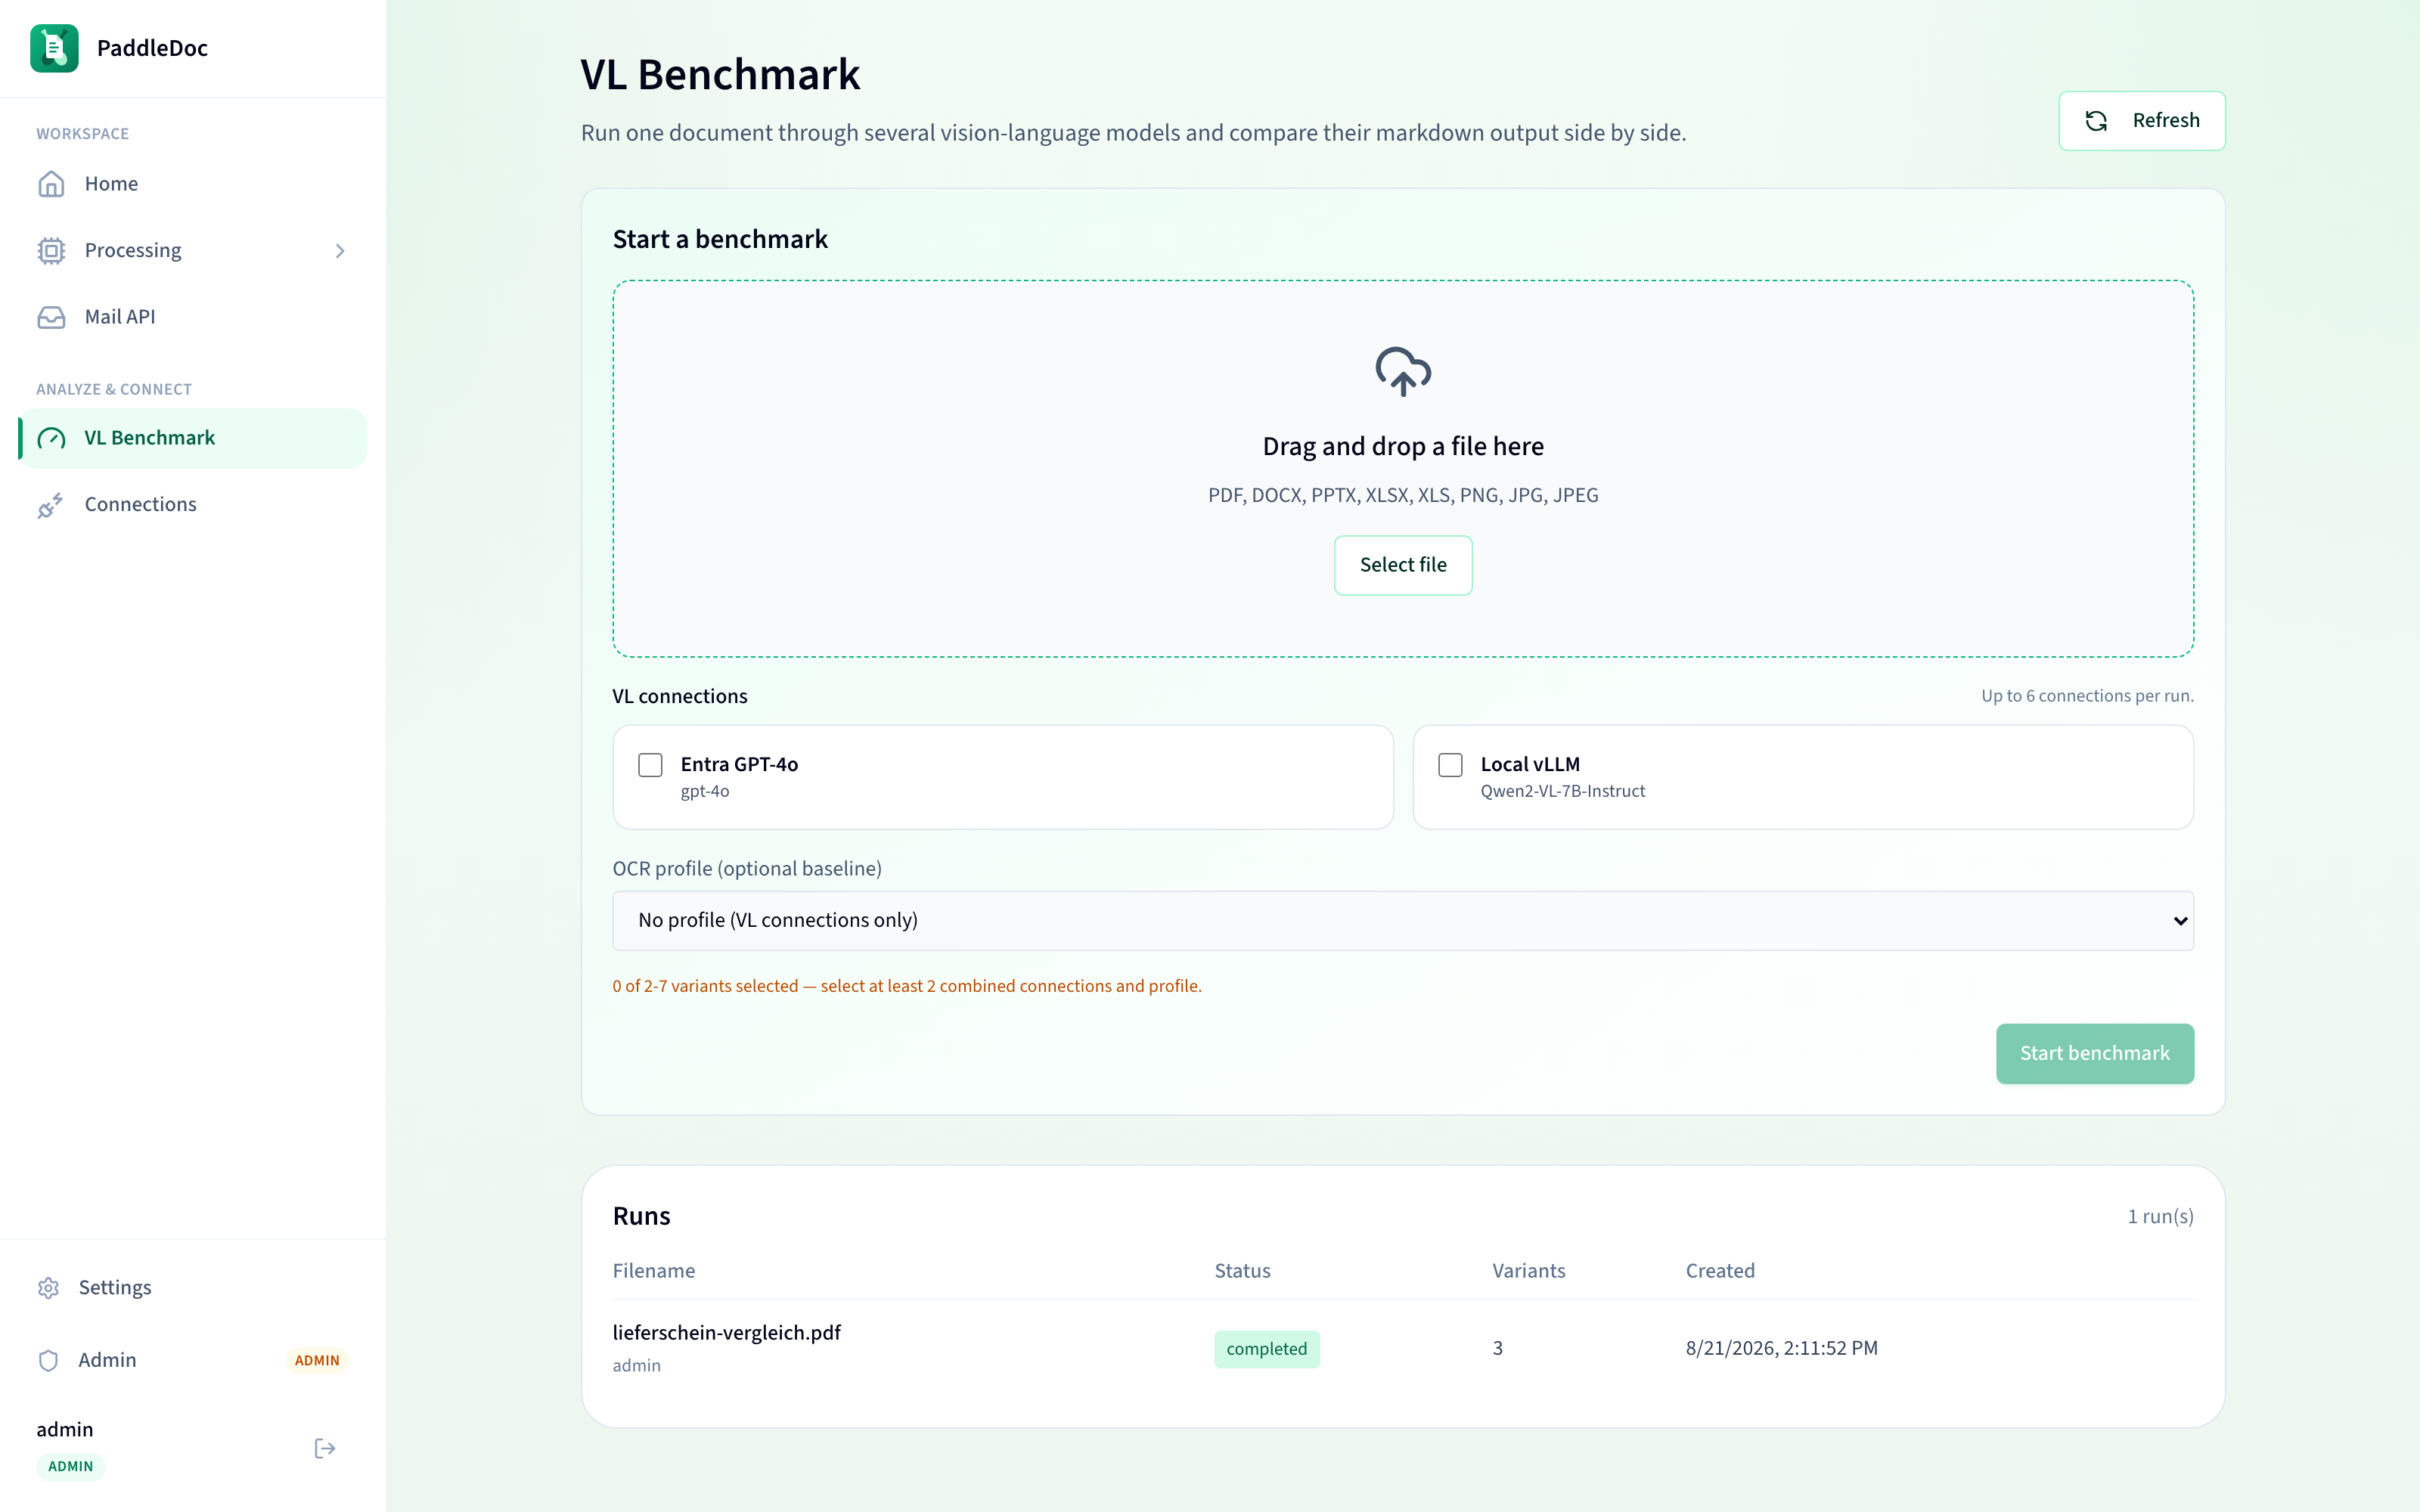Viewport: 2420px width, 1512px height.
Task: Open the Connections page
Action: coord(193,505)
